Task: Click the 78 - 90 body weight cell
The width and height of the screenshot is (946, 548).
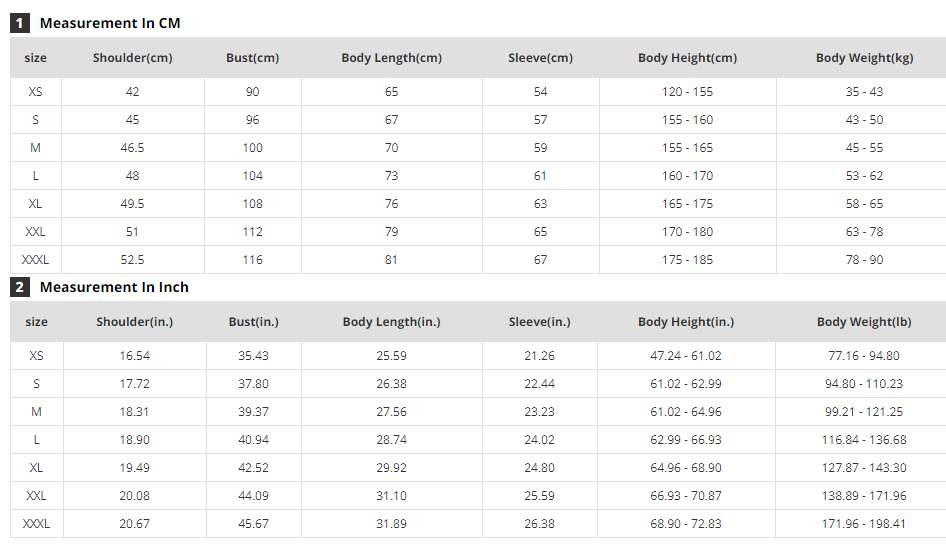Action: point(864,260)
